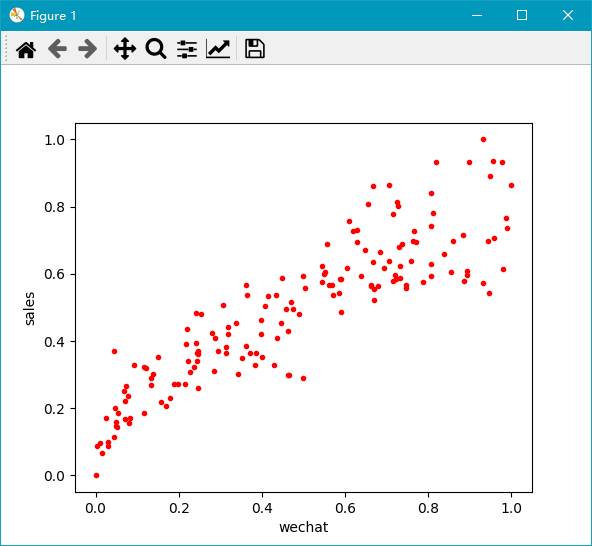This screenshot has width=592, height=546.
Task: Click the 'sales' y-axis label
Action: tap(29, 308)
